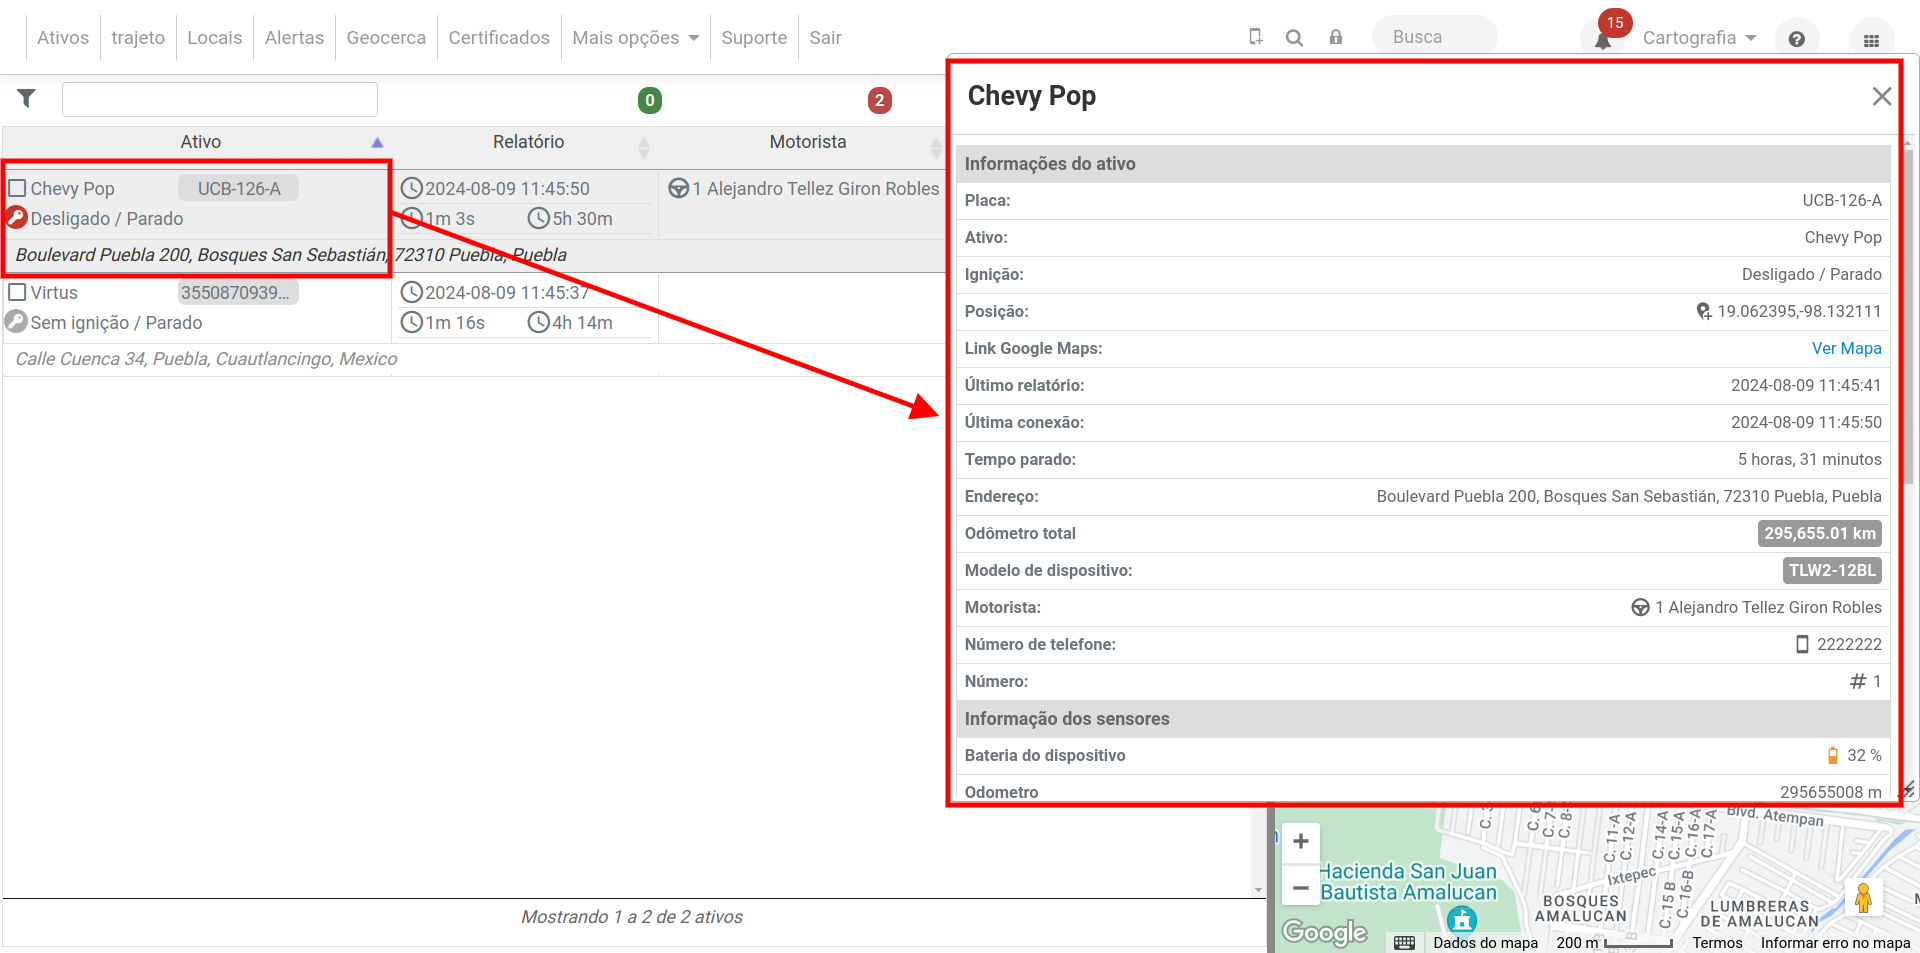Click the Termos map link
This screenshot has height=953, width=1920.
1717,943
